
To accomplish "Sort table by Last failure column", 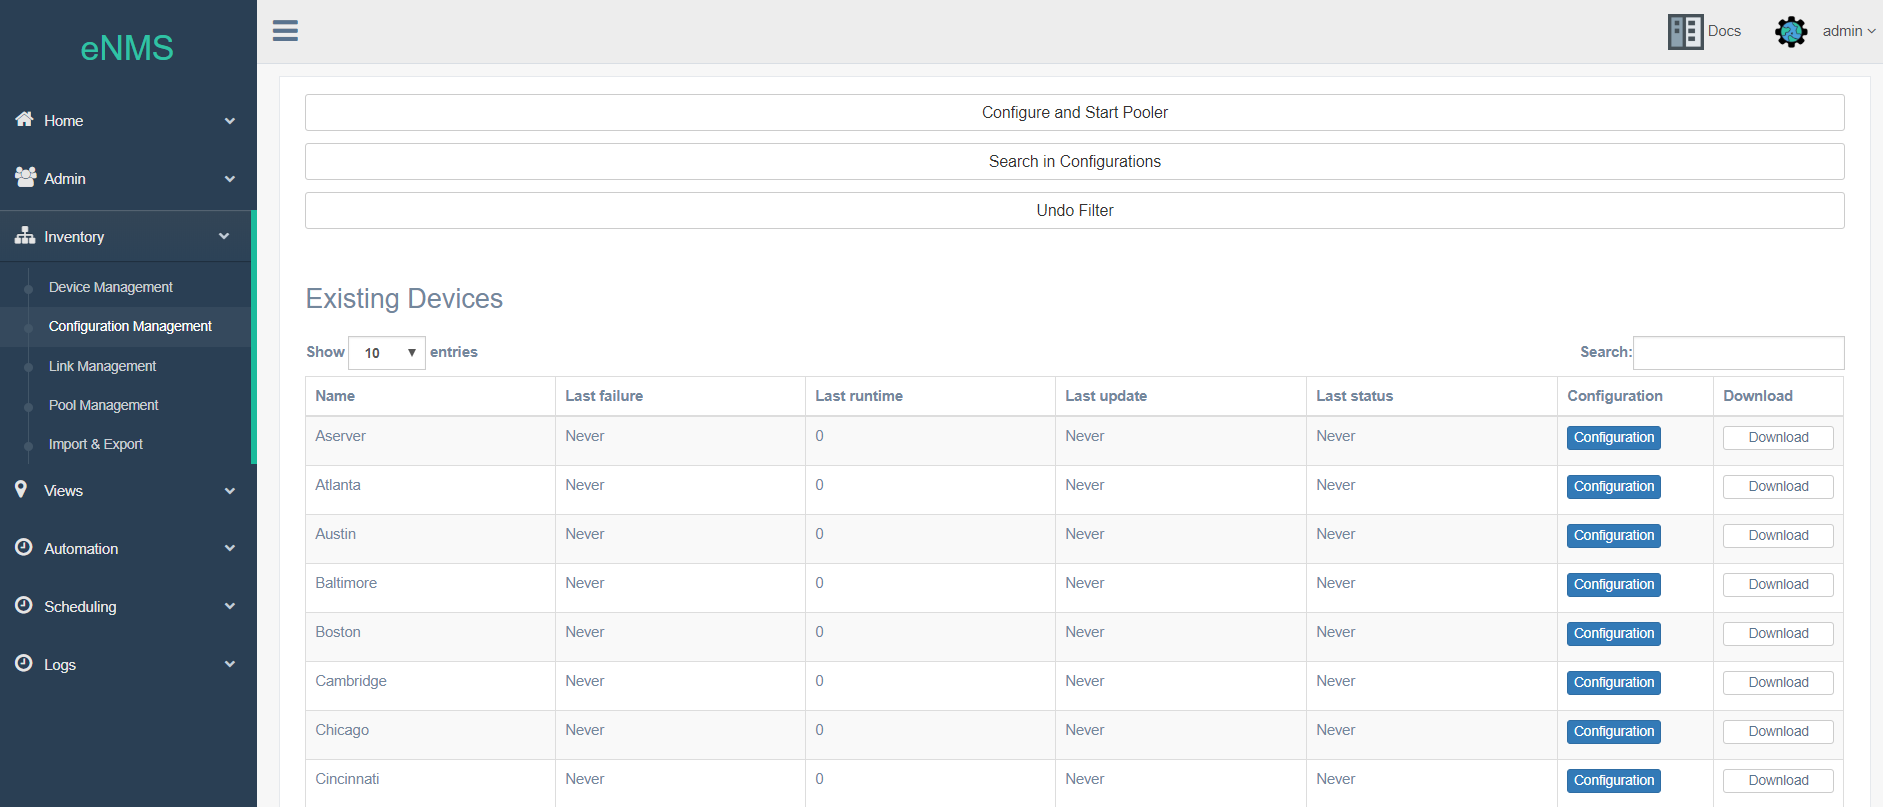I will pyautogui.click(x=680, y=396).
